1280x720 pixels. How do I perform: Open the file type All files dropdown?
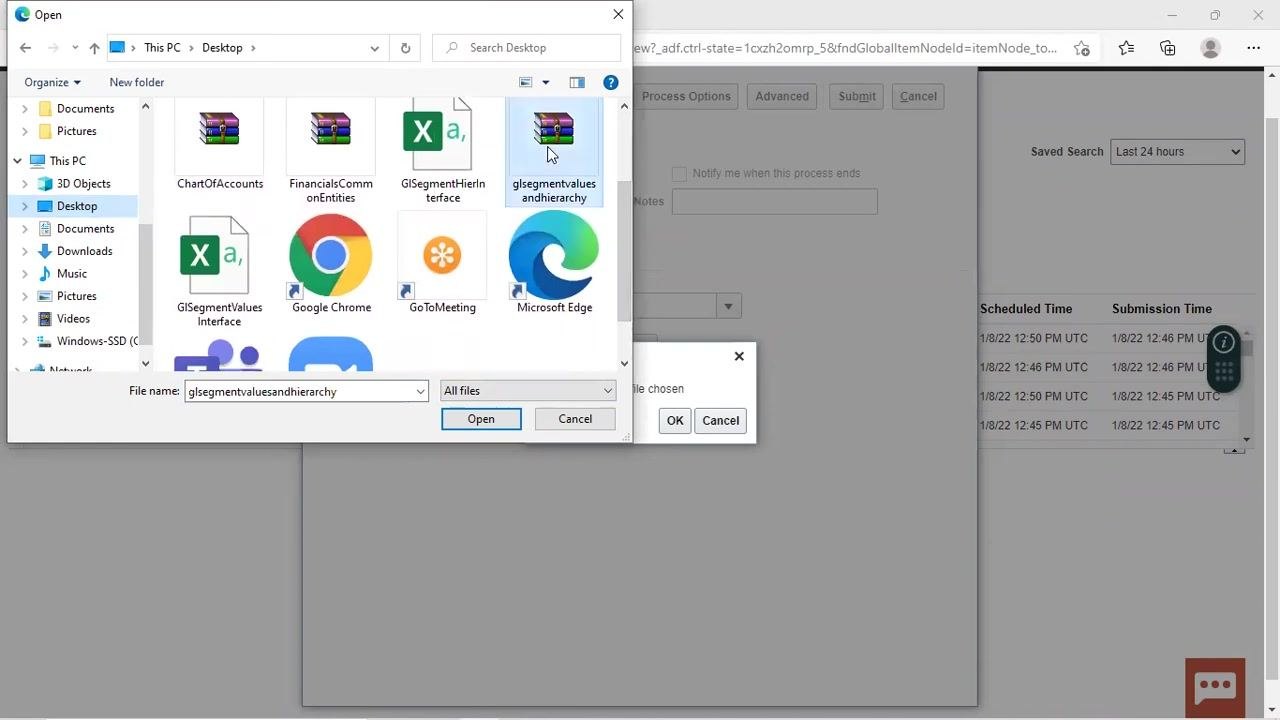pyautogui.click(x=528, y=391)
